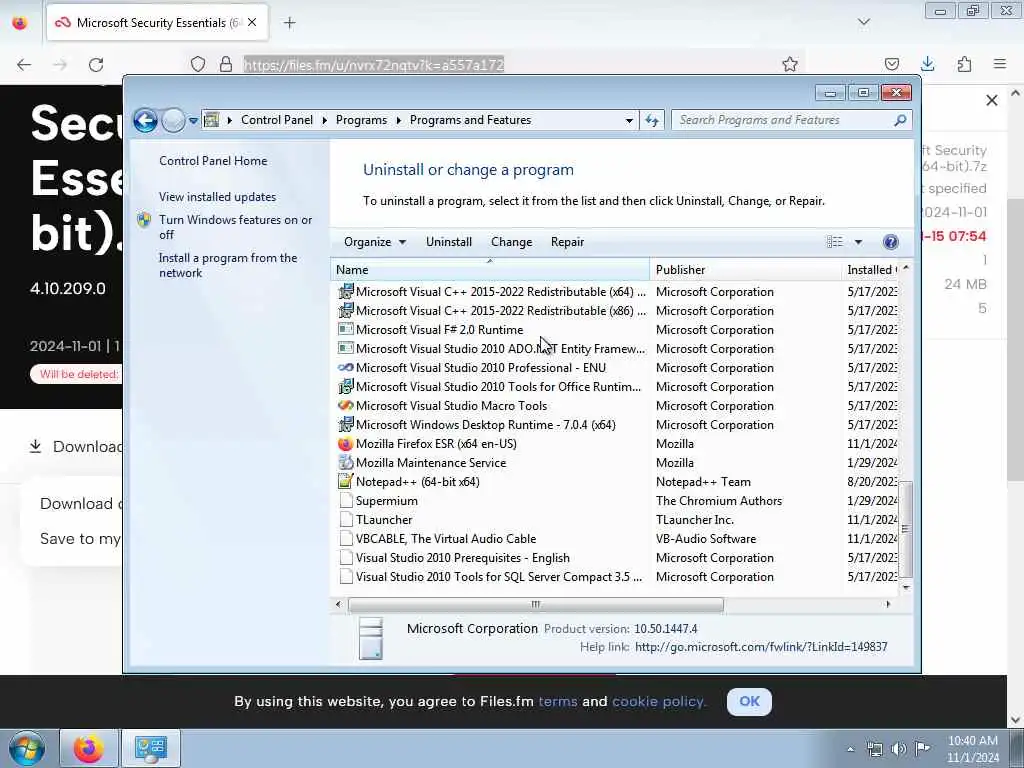Open the Help question mark icon
1024x768 pixels.
(x=890, y=242)
